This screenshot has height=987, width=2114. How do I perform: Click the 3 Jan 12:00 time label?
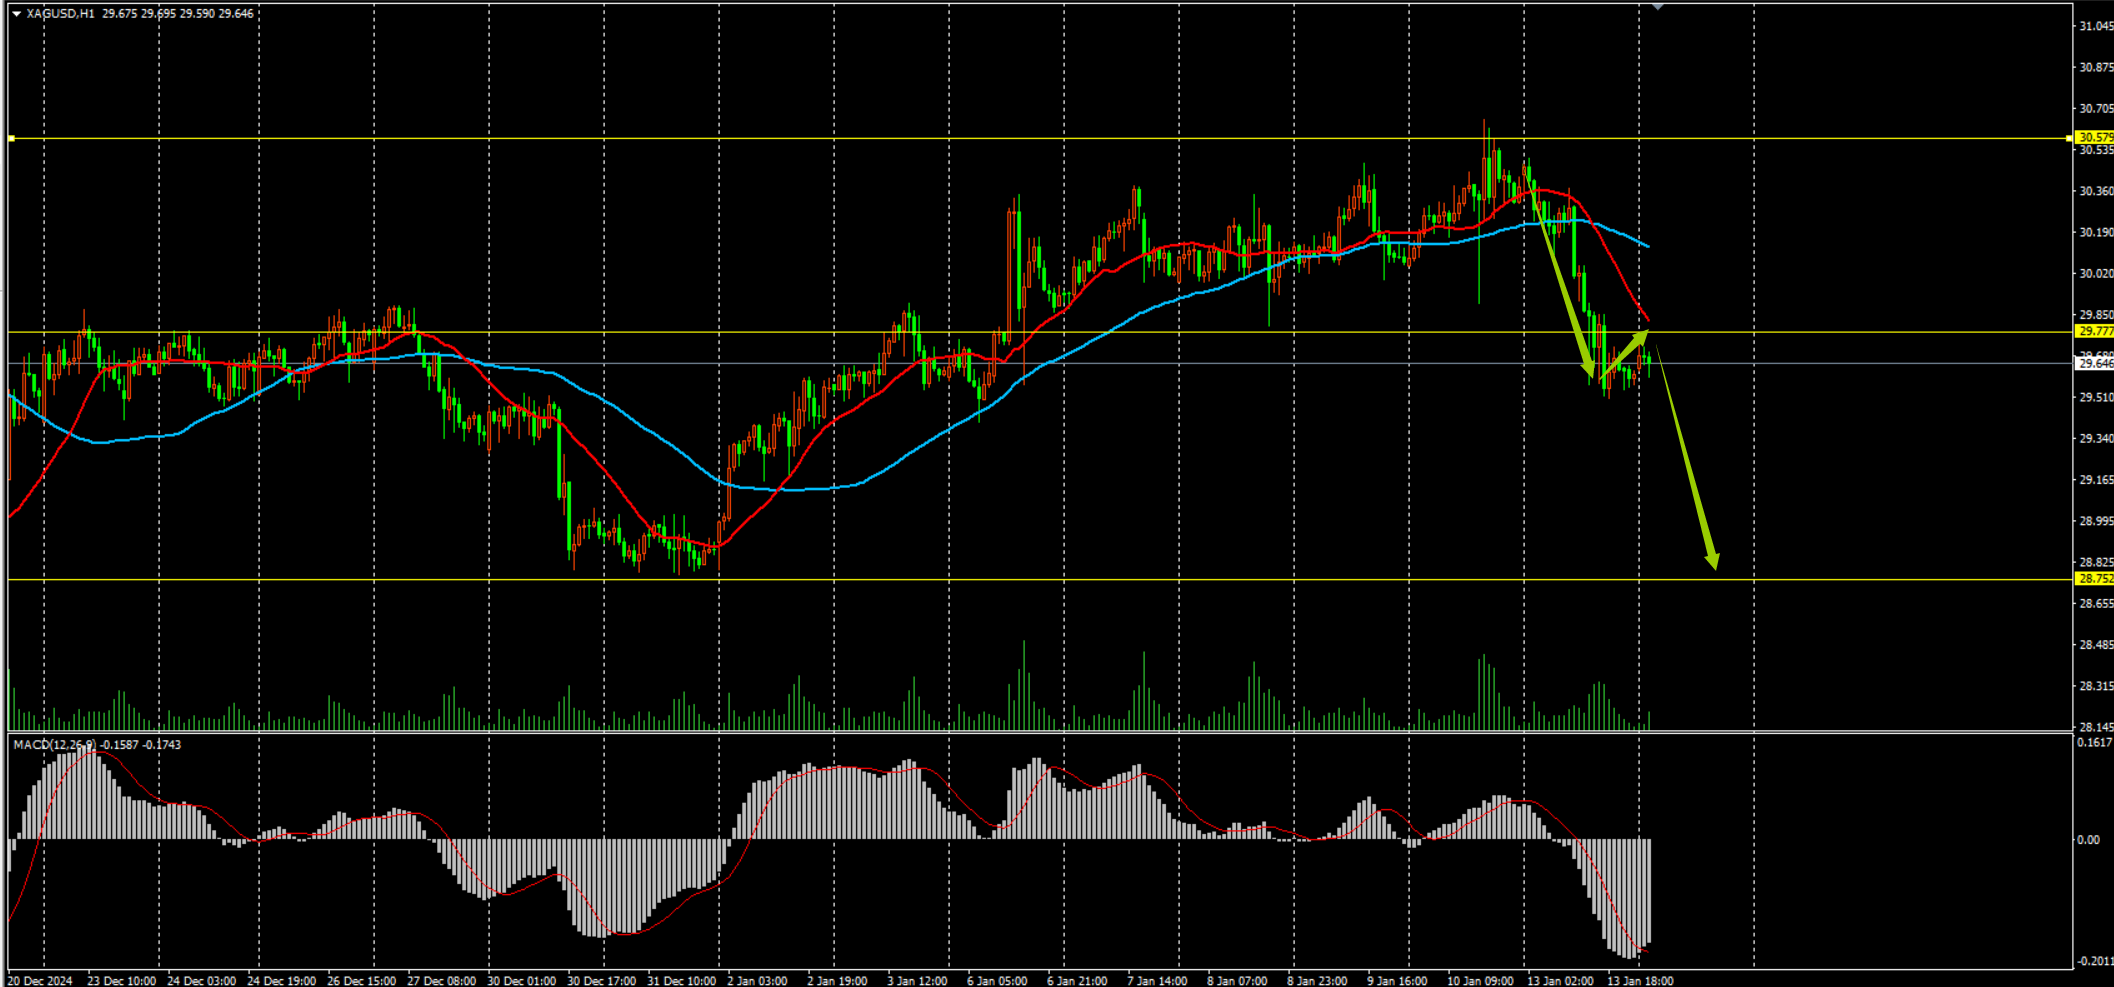pyautogui.click(x=917, y=981)
